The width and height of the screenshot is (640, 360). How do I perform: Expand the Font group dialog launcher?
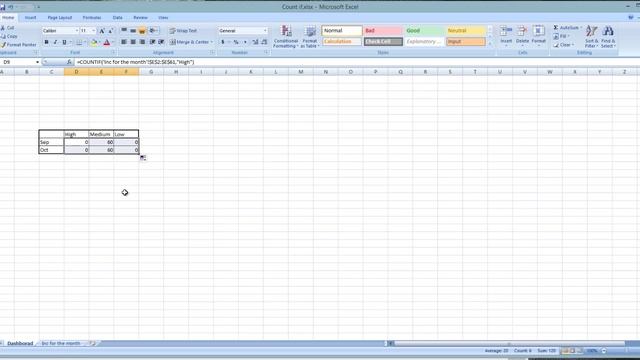pyautogui.click(x=114, y=53)
